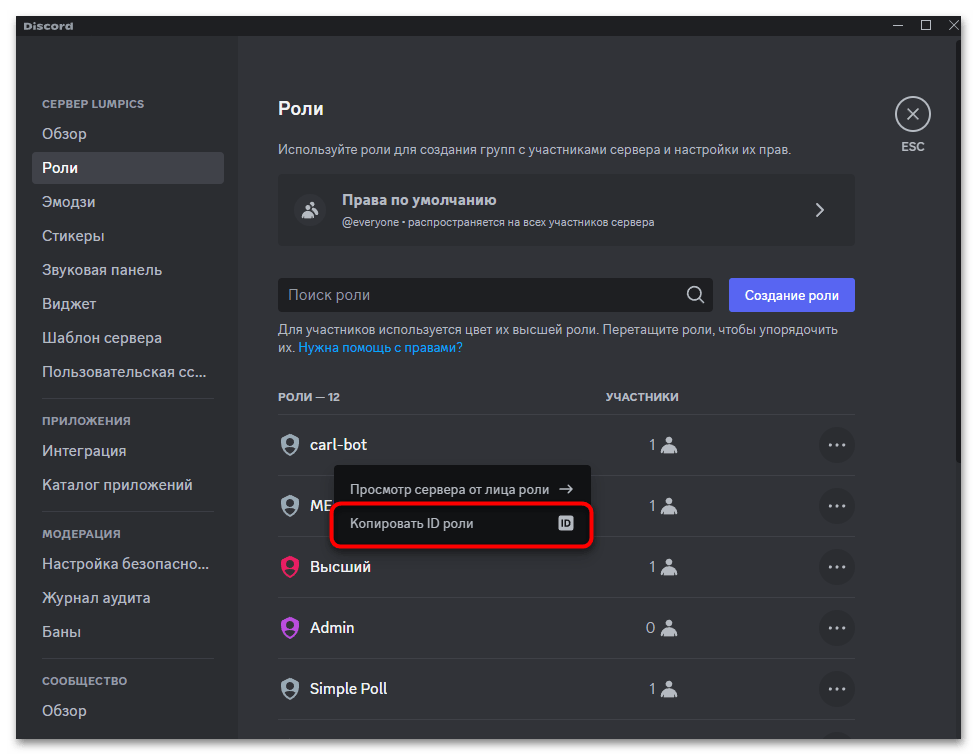
Task: Open the Simple Poll role row
Action: (348, 689)
